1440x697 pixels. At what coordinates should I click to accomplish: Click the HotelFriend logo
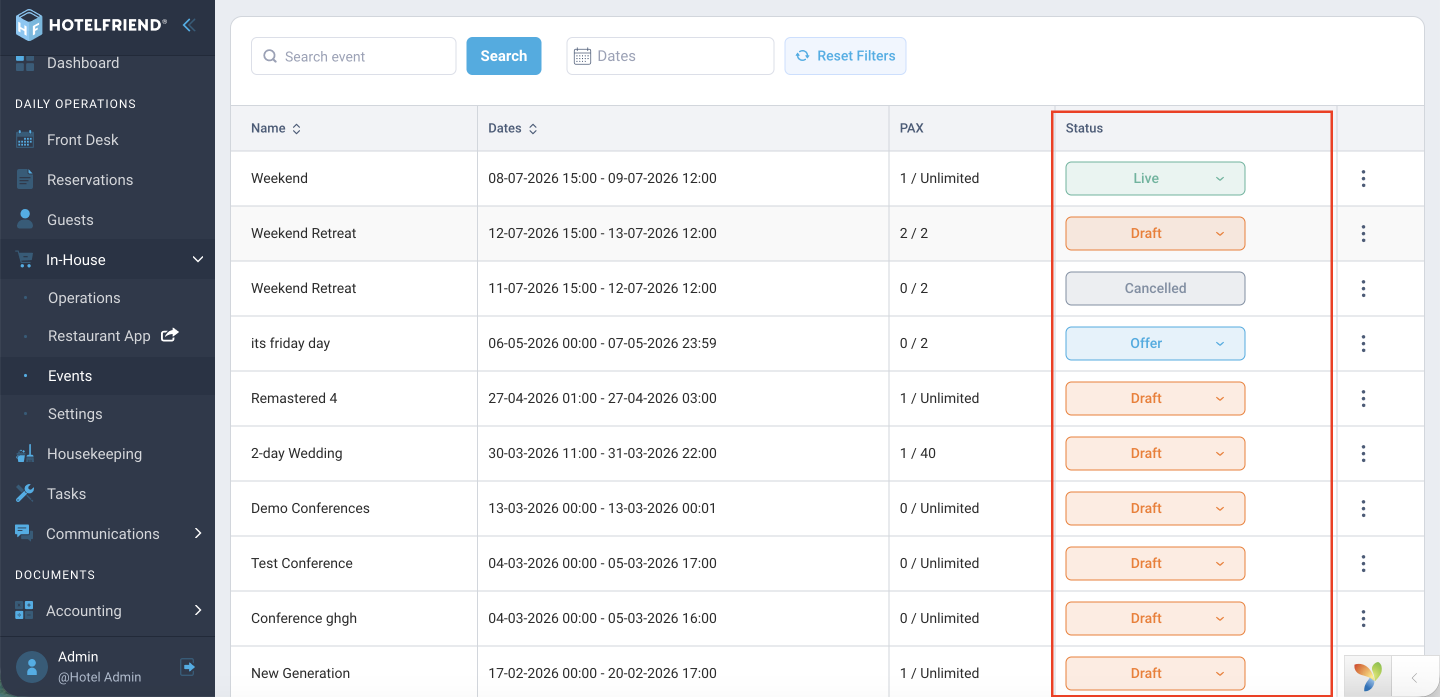point(91,25)
